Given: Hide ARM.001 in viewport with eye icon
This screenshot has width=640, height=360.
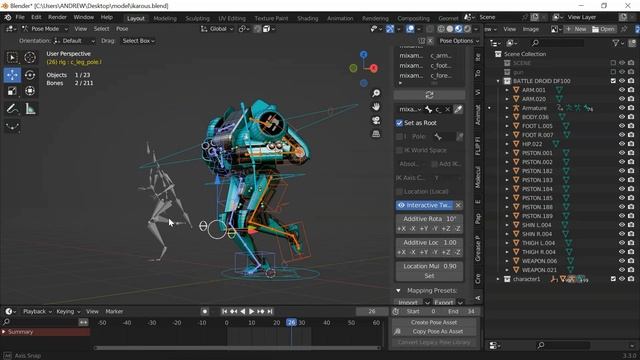Looking at the screenshot, I should point(622,90).
